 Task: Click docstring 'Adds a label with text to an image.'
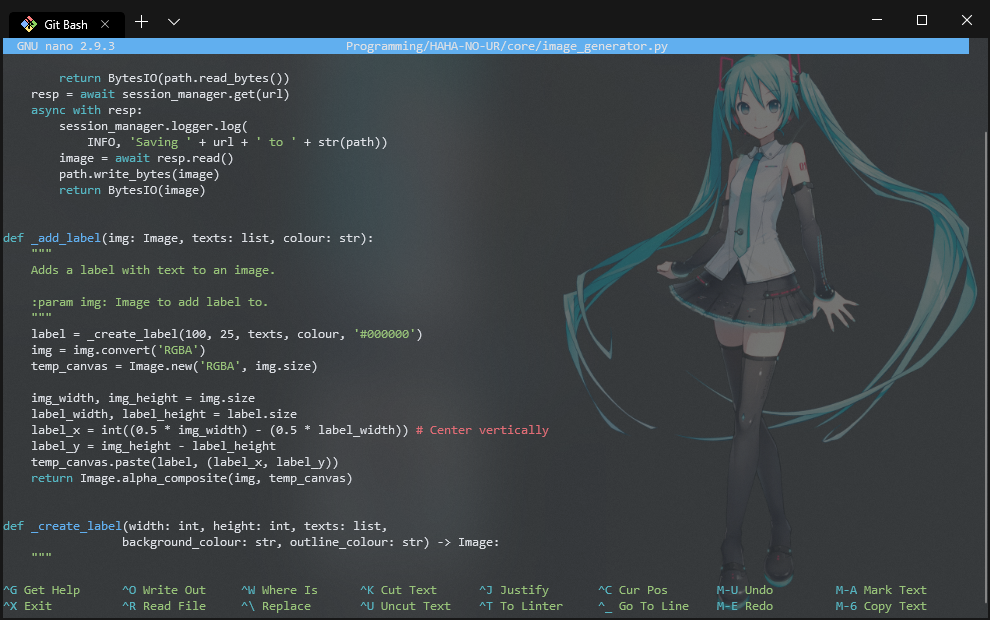153,270
